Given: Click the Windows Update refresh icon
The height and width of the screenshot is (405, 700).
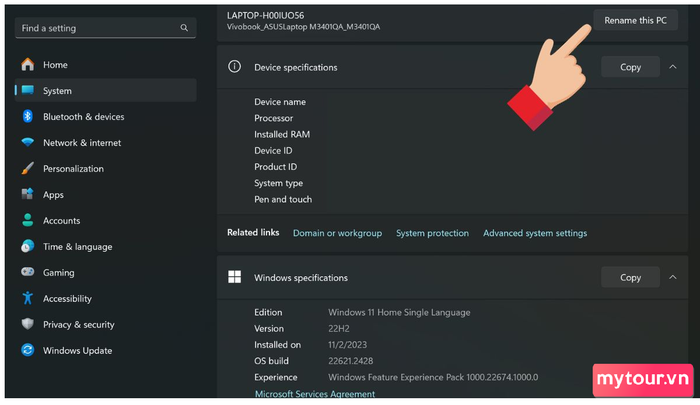Looking at the screenshot, I should 28,350.
